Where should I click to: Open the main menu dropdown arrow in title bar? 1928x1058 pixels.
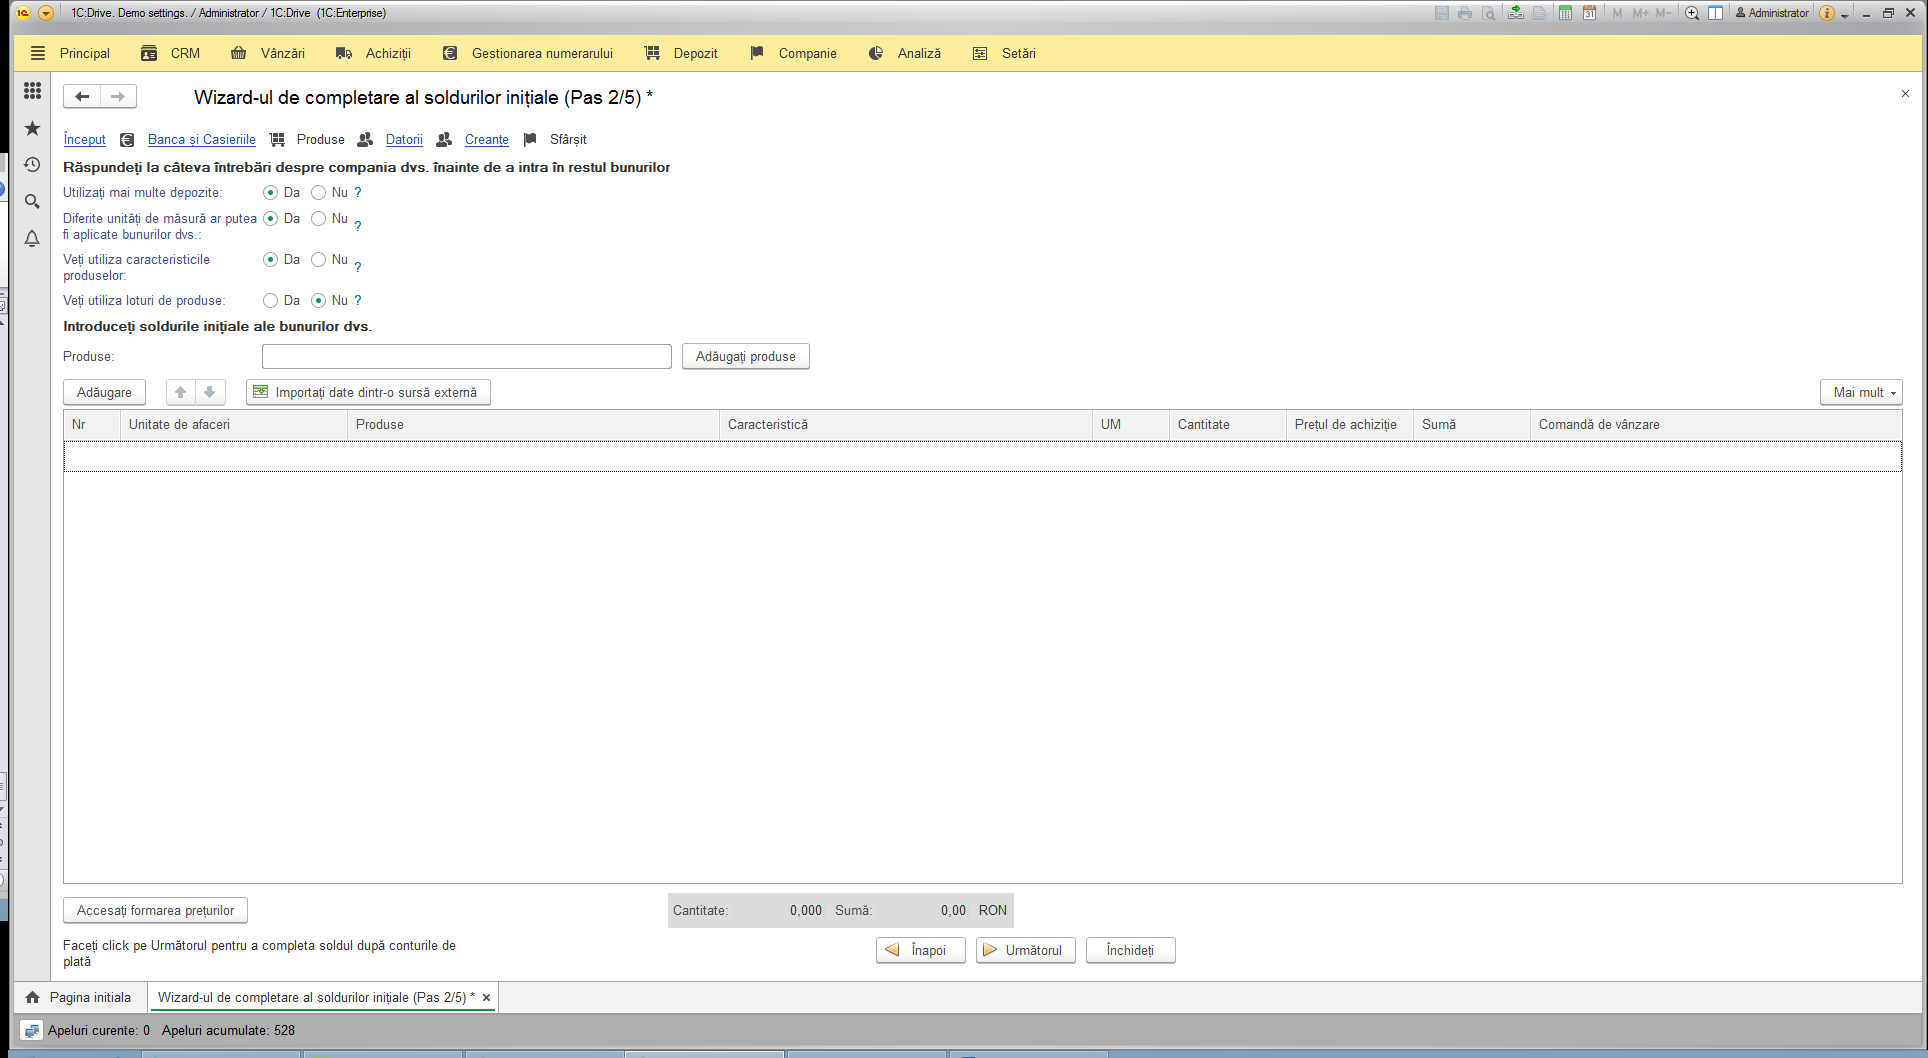(x=45, y=13)
